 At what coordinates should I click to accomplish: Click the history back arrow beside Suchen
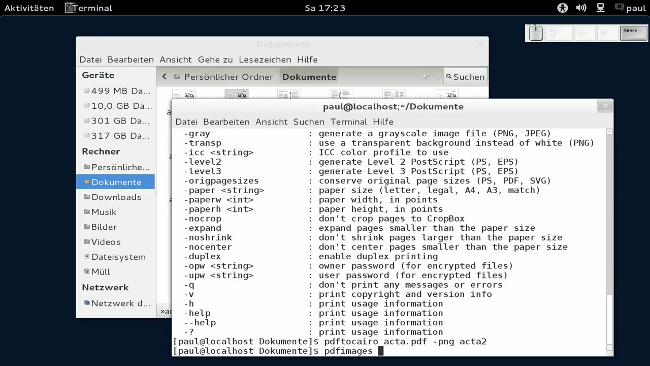[426, 76]
